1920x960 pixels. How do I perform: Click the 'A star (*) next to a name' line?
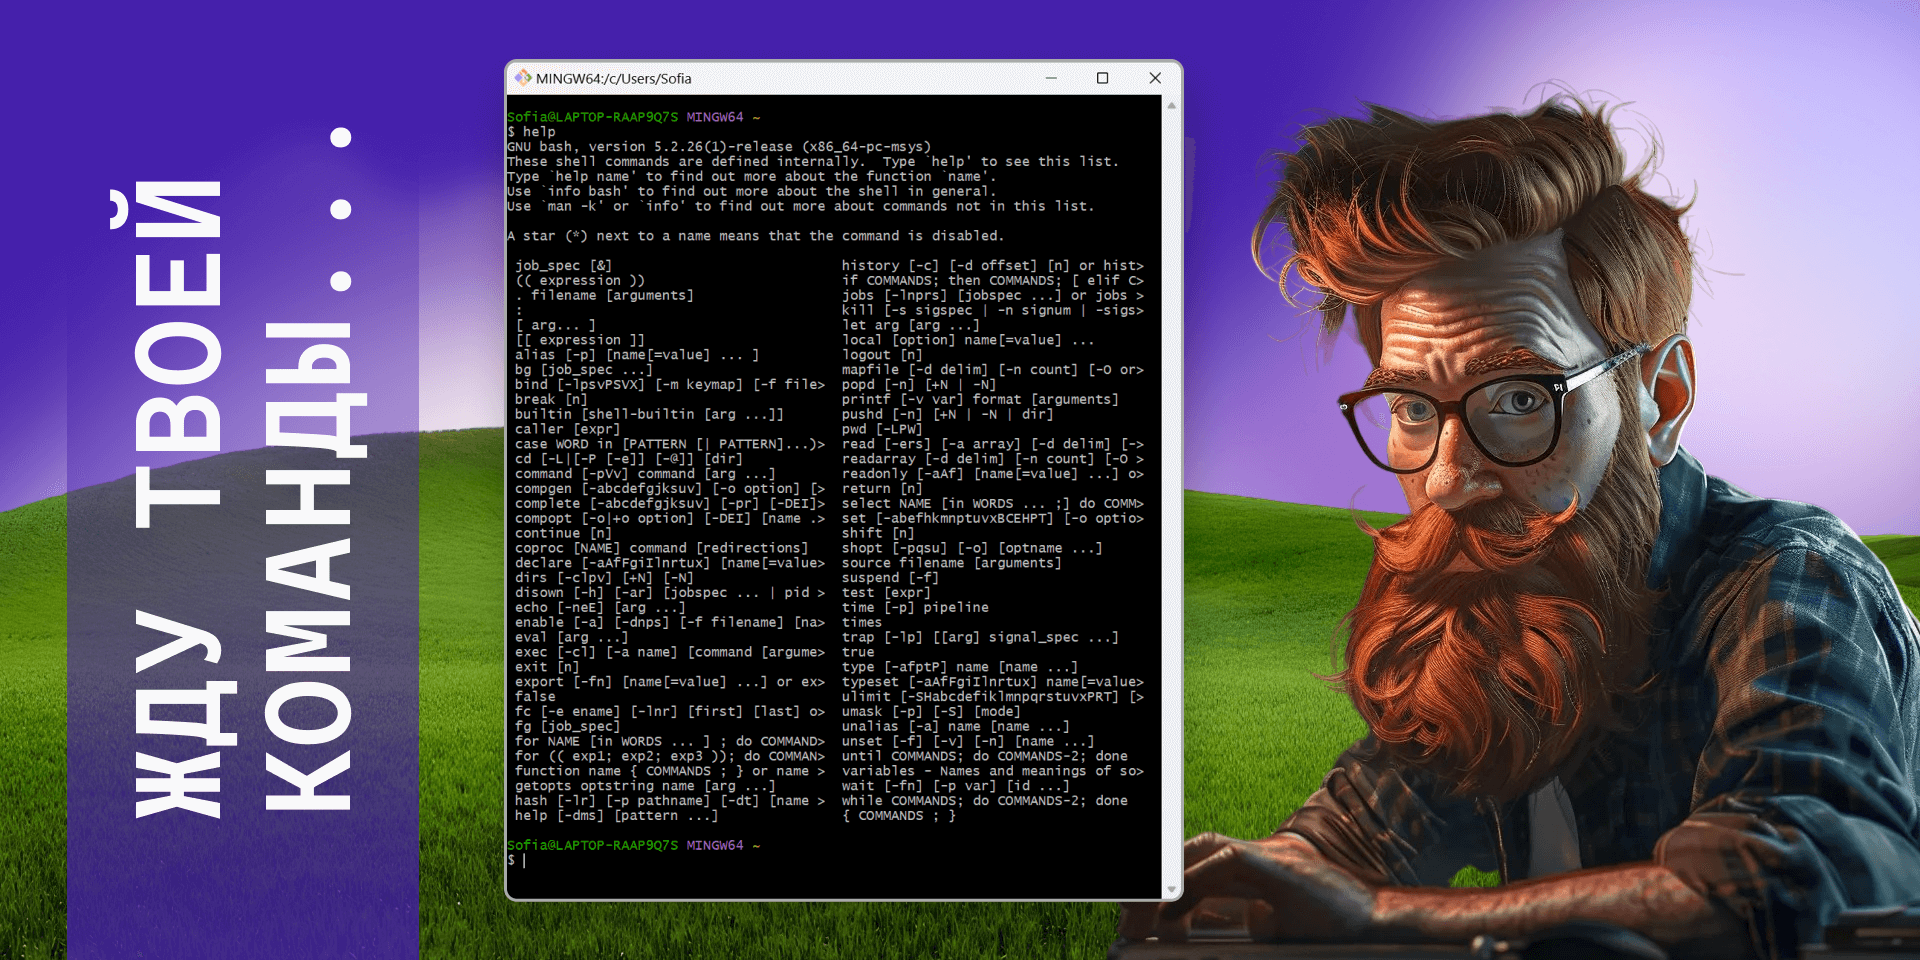click(755, 236)
